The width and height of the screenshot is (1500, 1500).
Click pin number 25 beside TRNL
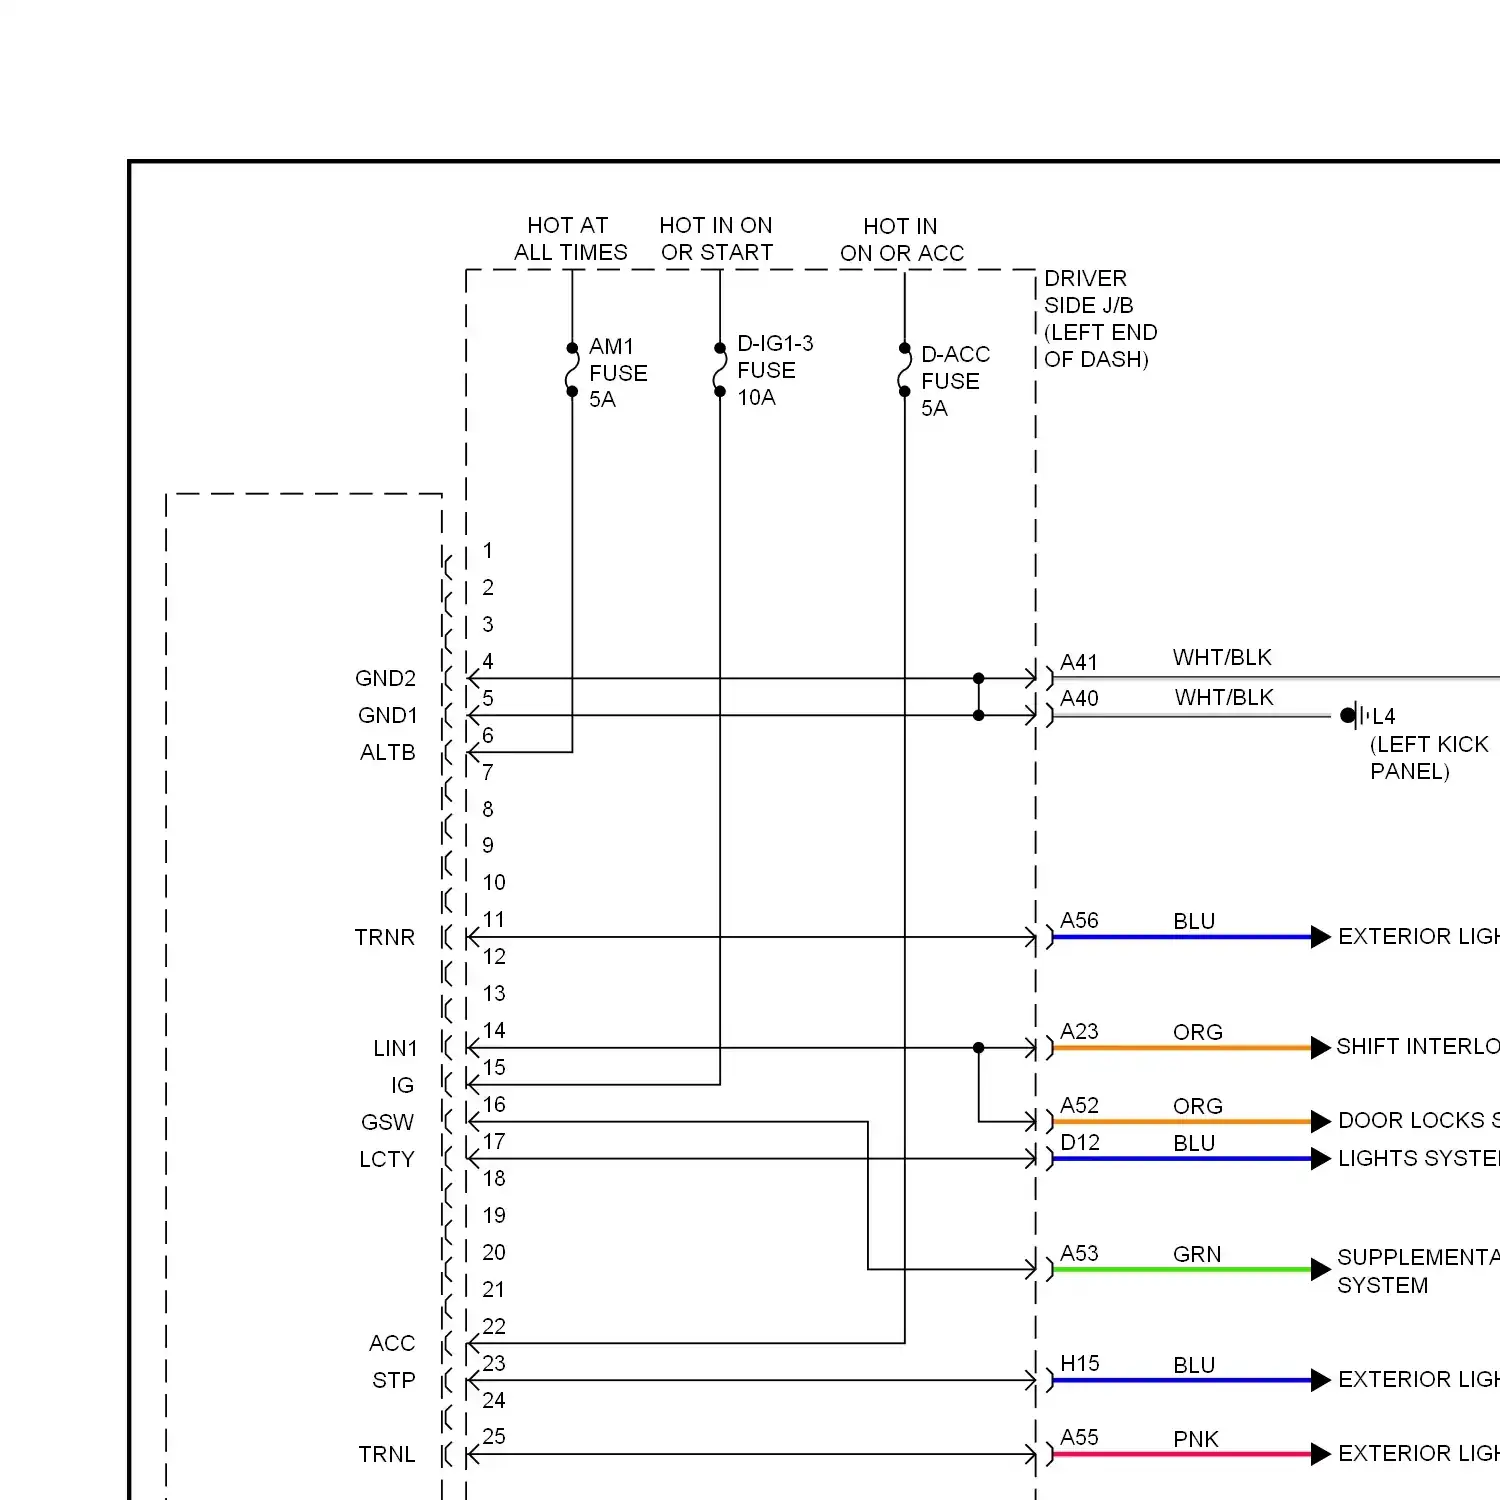coord(494,1436)
